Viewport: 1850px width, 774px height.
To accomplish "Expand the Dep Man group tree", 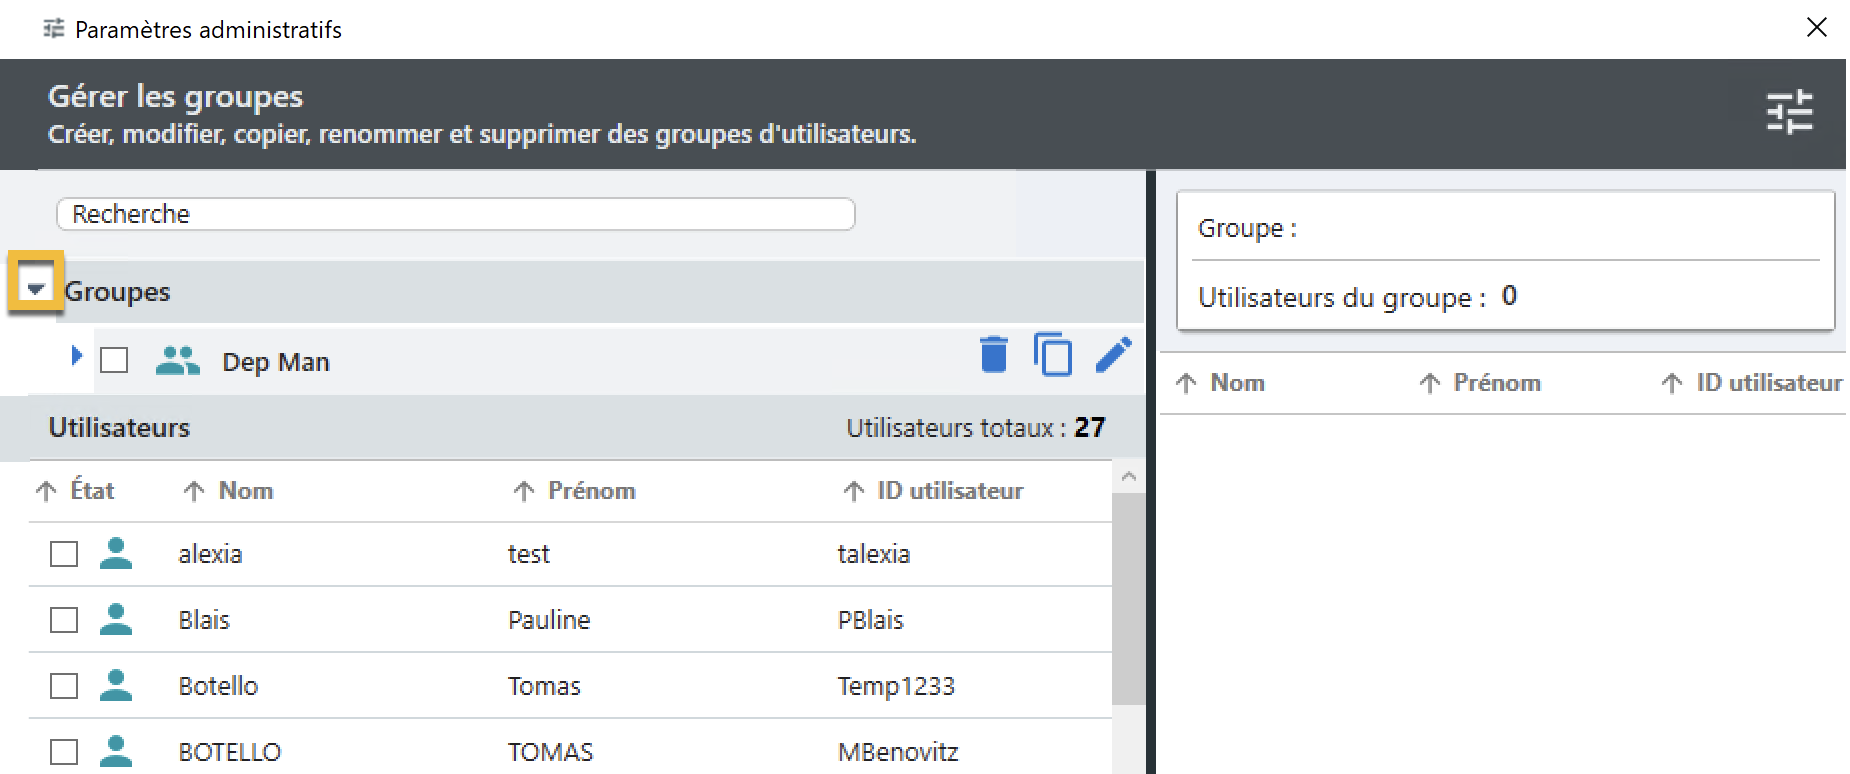I will coord(76,355).
